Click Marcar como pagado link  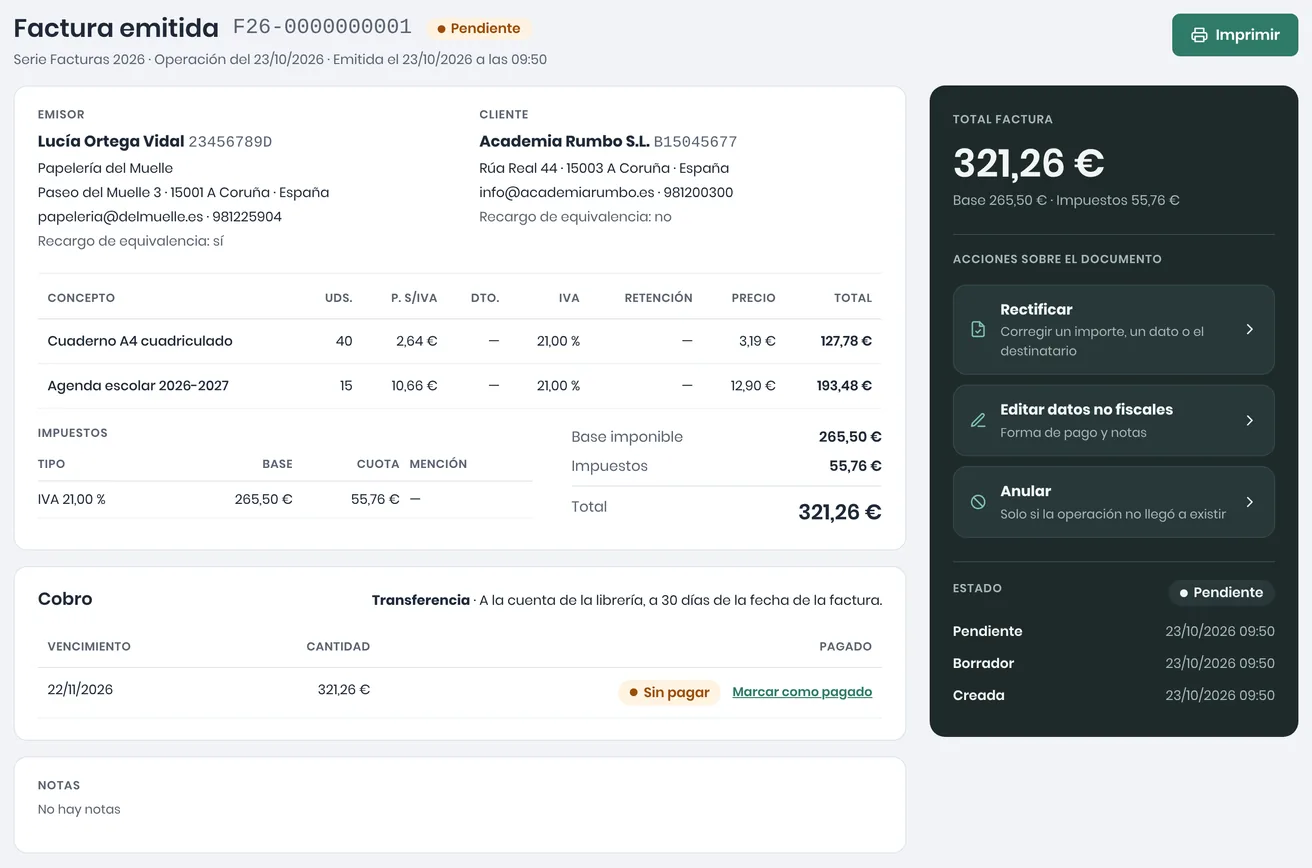pyautogui.click(x=802, y=692)
